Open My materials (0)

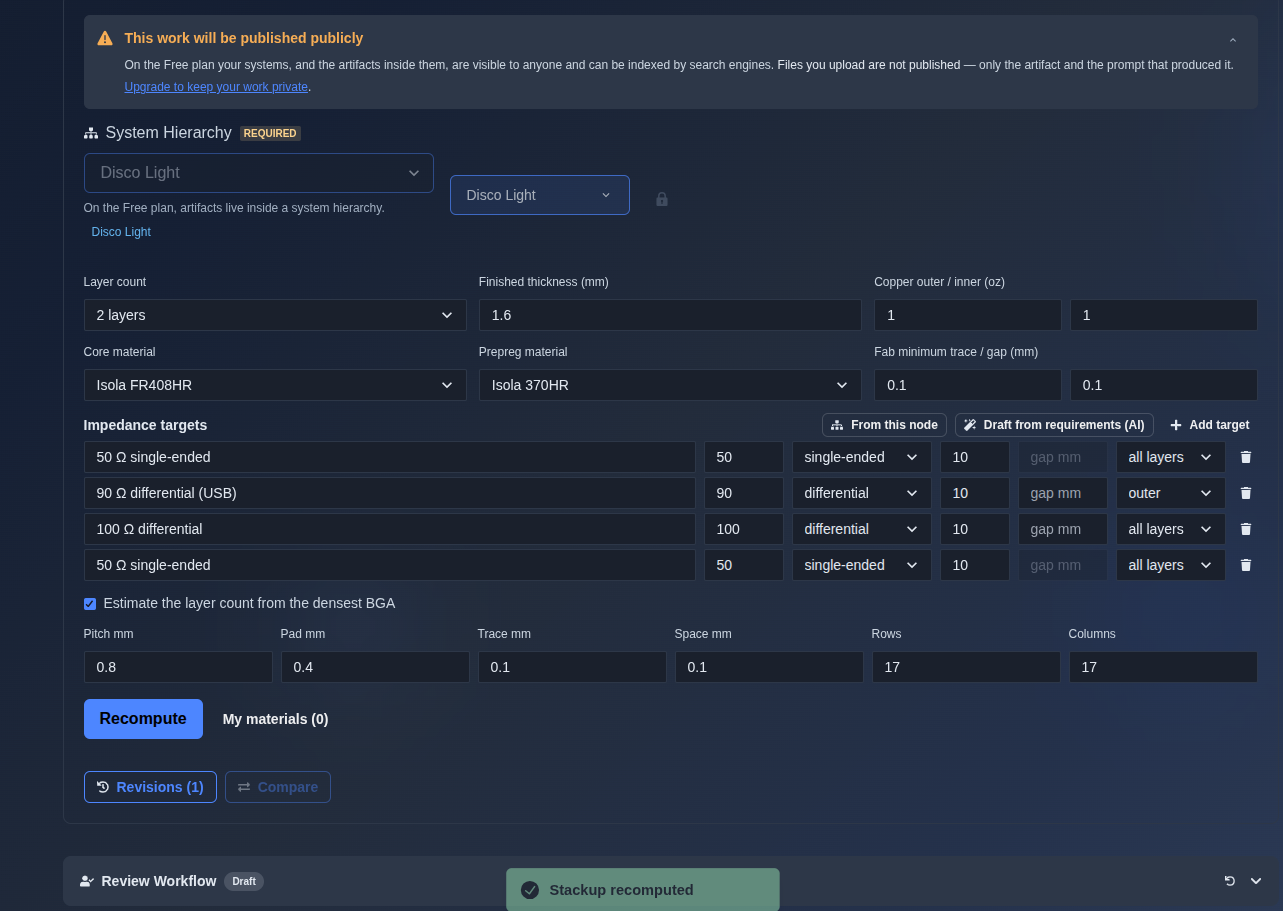pyautogui.click(x=275, y=719)
